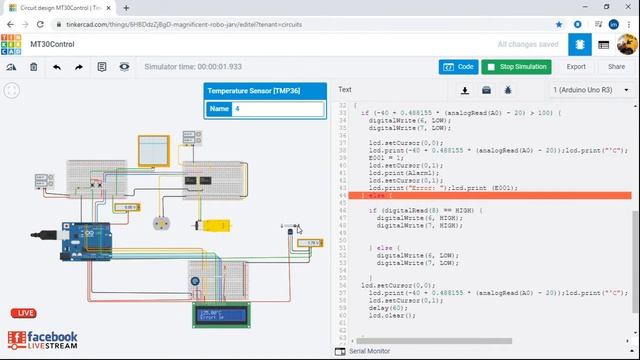Switch to component list view
The image size is (640, 360).
(604, 44)
